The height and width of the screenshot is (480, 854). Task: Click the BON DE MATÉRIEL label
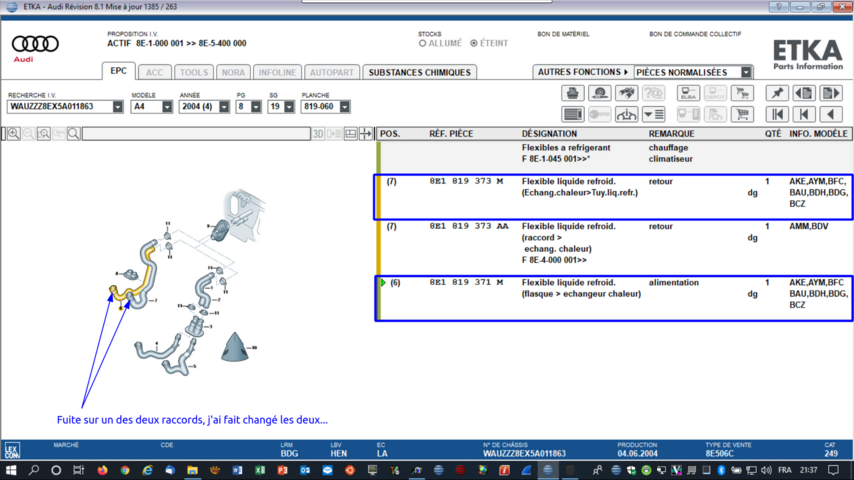pyautogui.click(x=563, y=34)
